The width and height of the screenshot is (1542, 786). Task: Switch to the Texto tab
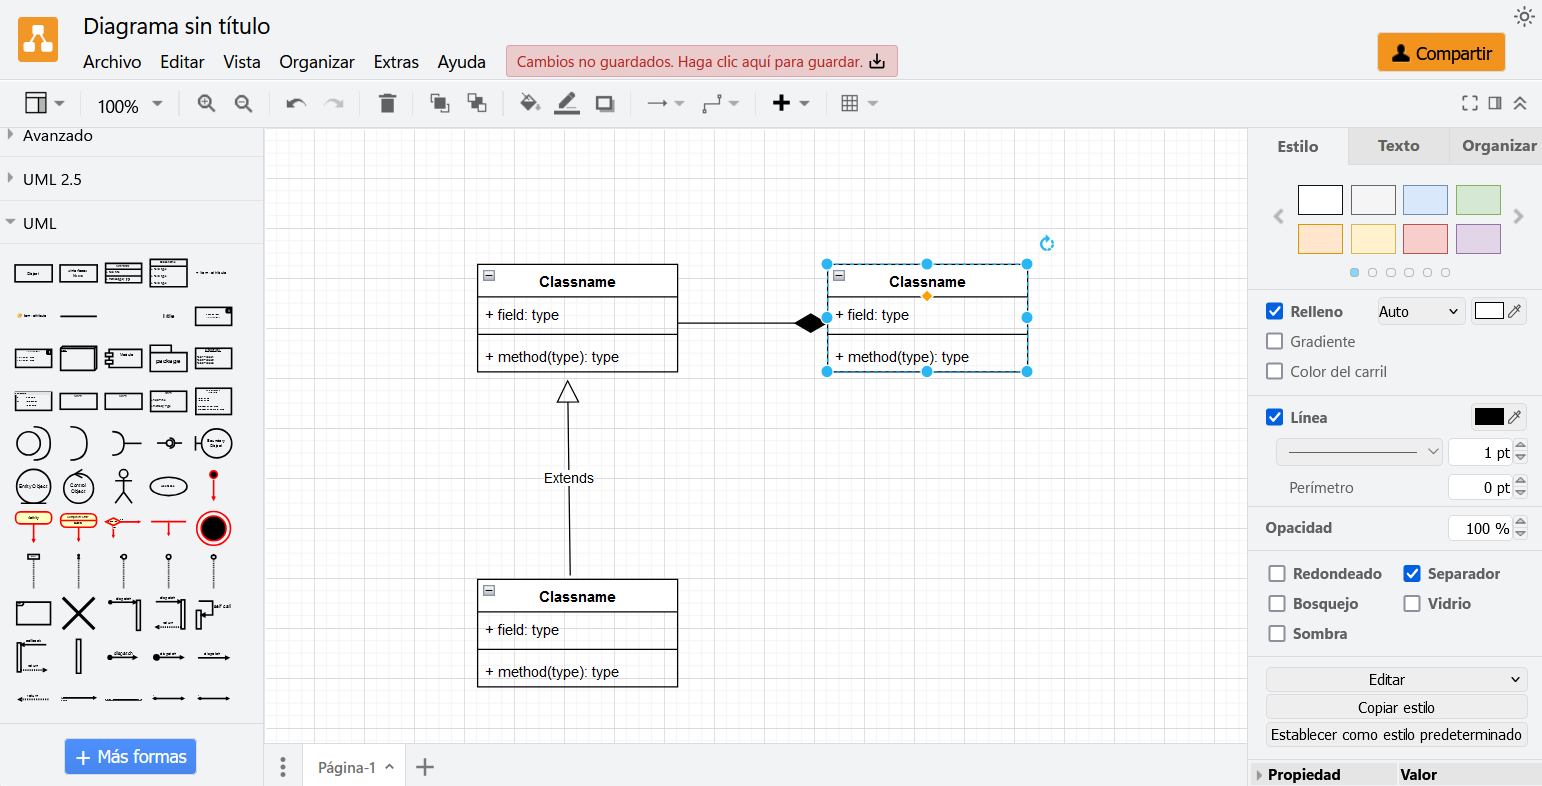point(1398,146)
